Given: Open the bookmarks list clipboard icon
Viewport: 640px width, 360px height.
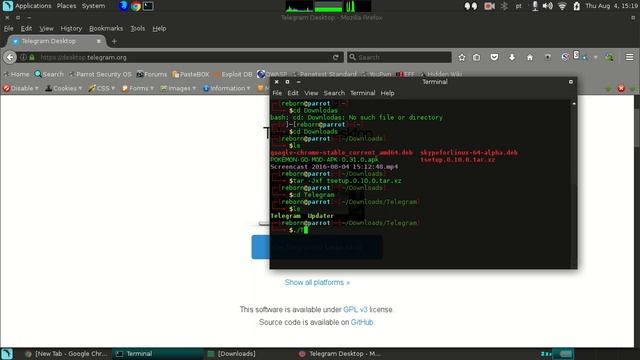Looking at the screenshot, I should pyautogui.click(x=477, y=57).
